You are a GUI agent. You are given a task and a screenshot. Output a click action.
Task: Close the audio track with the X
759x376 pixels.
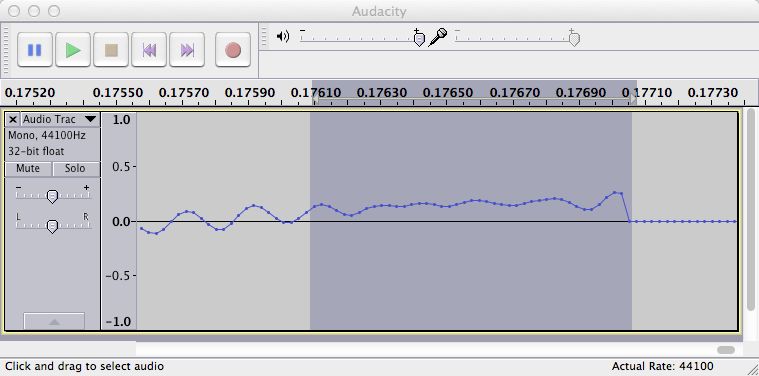[x=13, y=120]
